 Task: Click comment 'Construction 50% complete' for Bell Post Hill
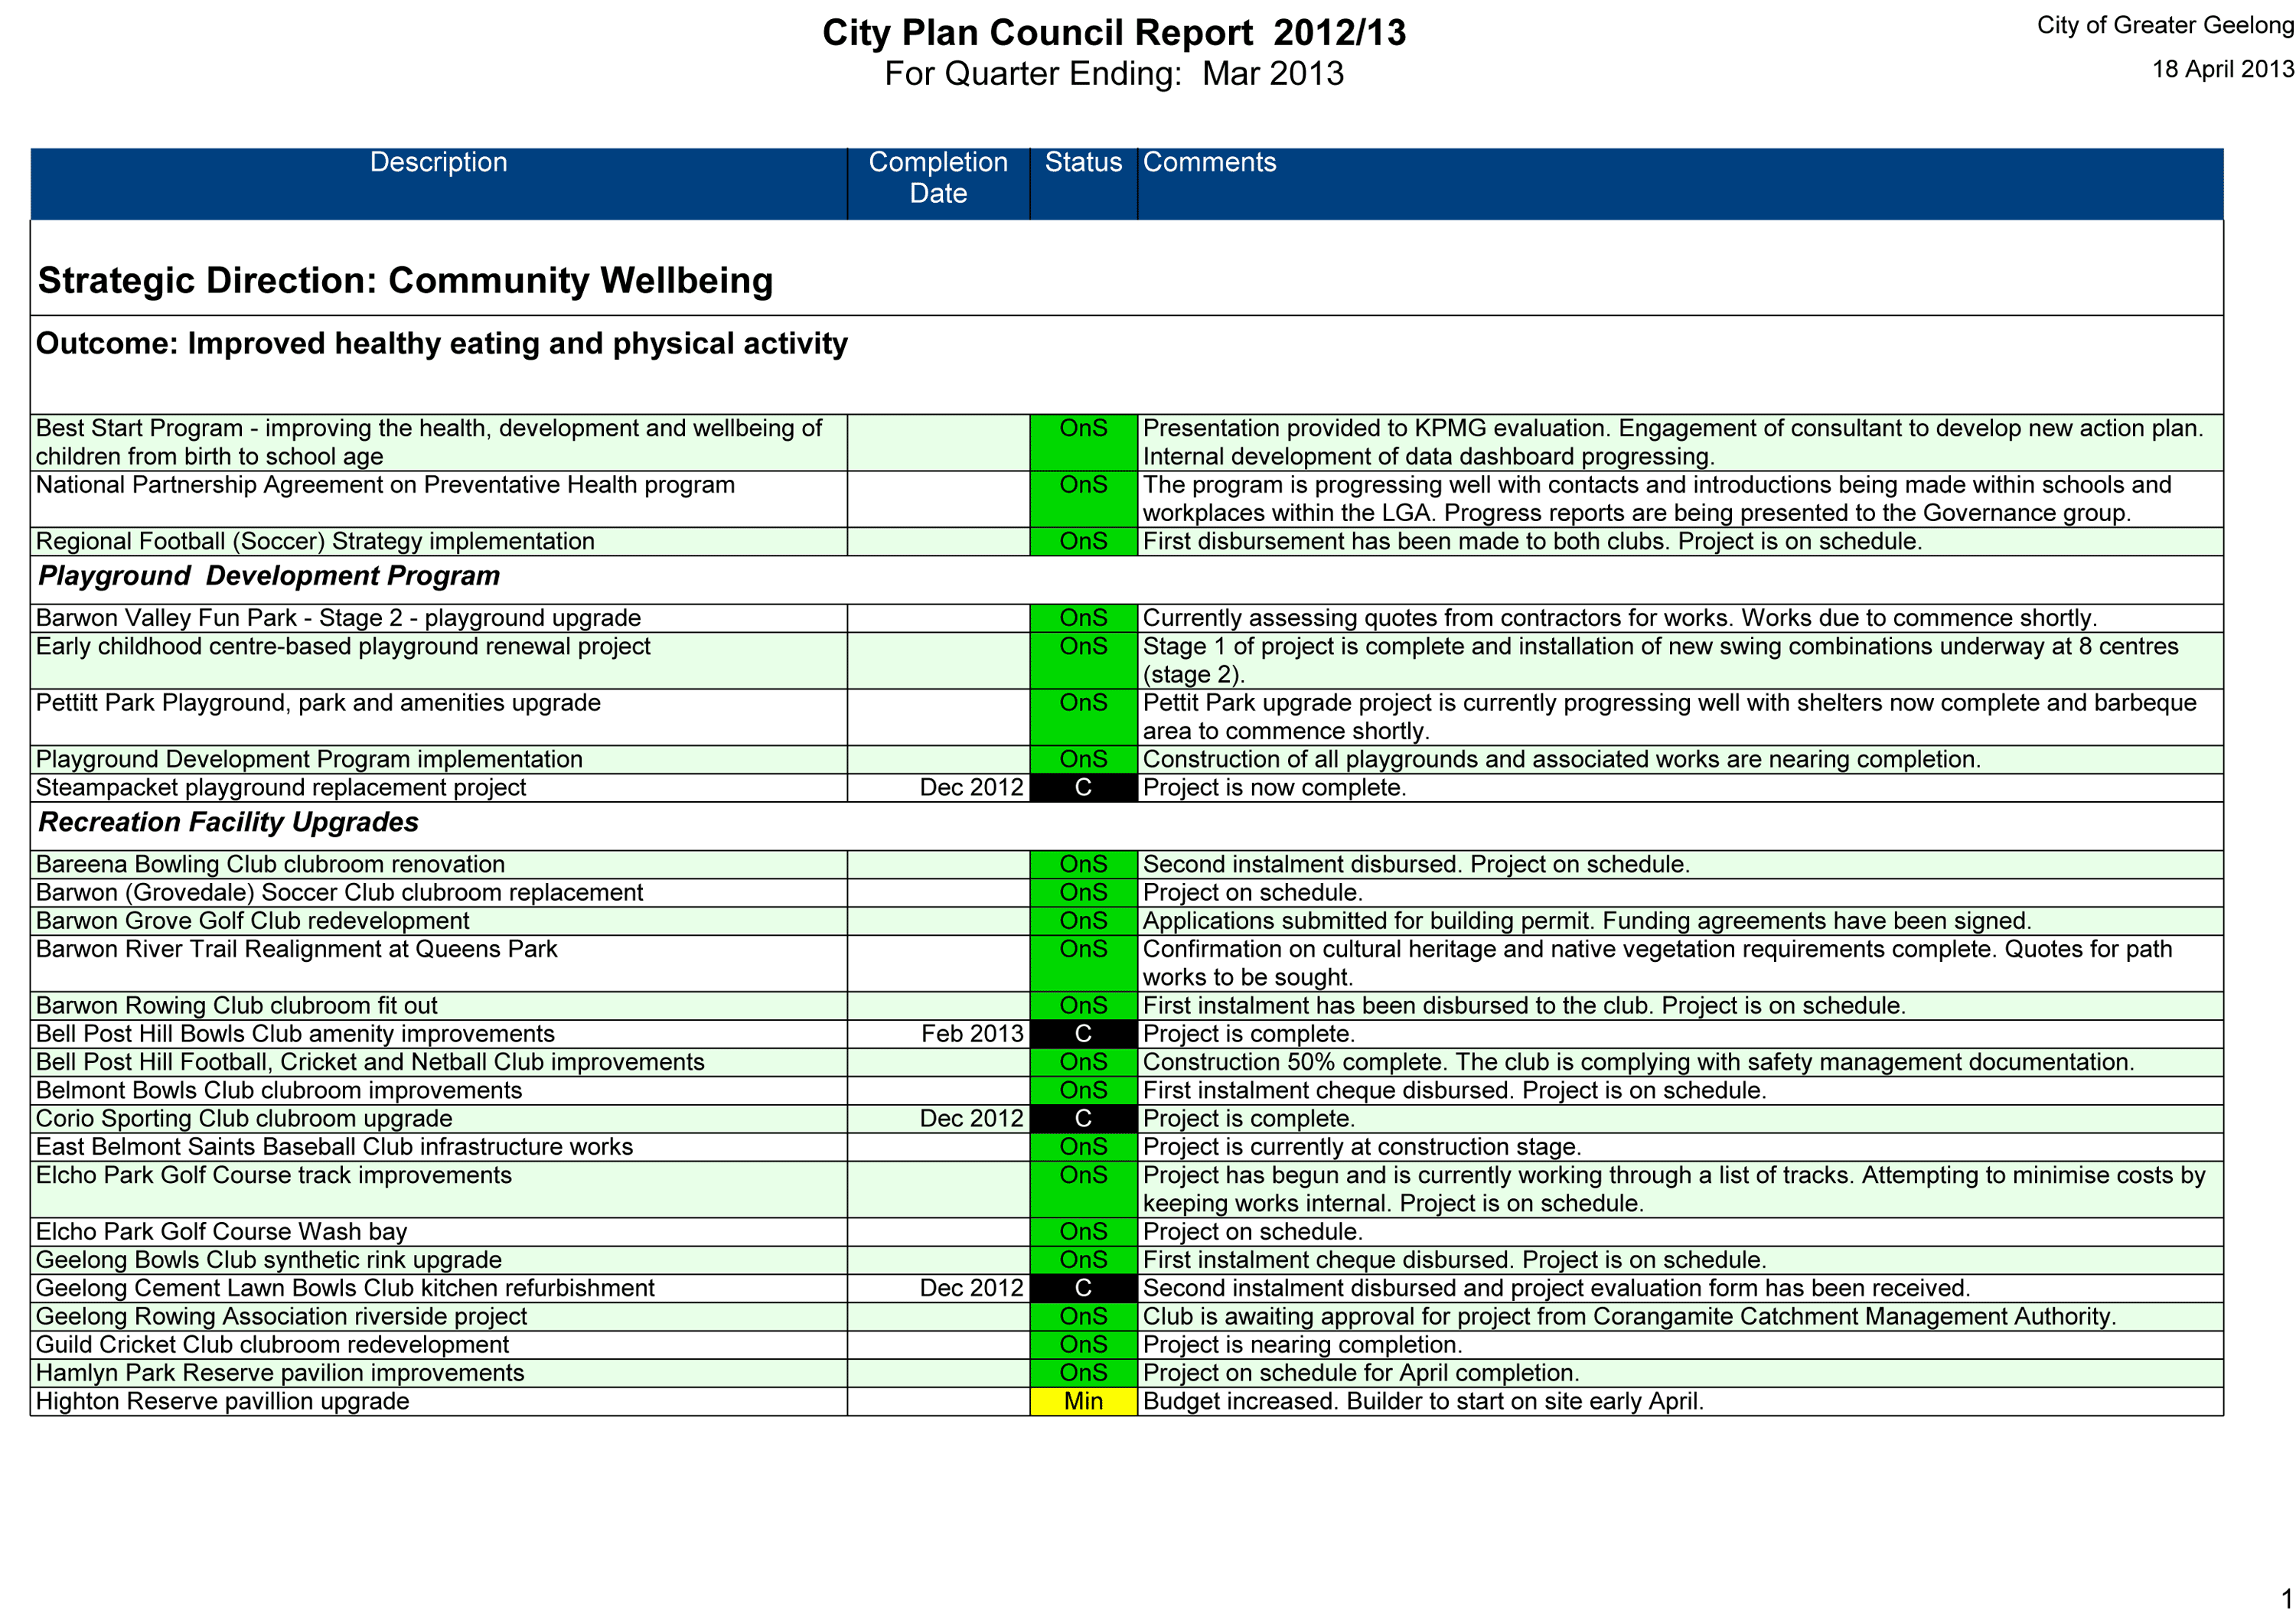tap(1638, 1062)
